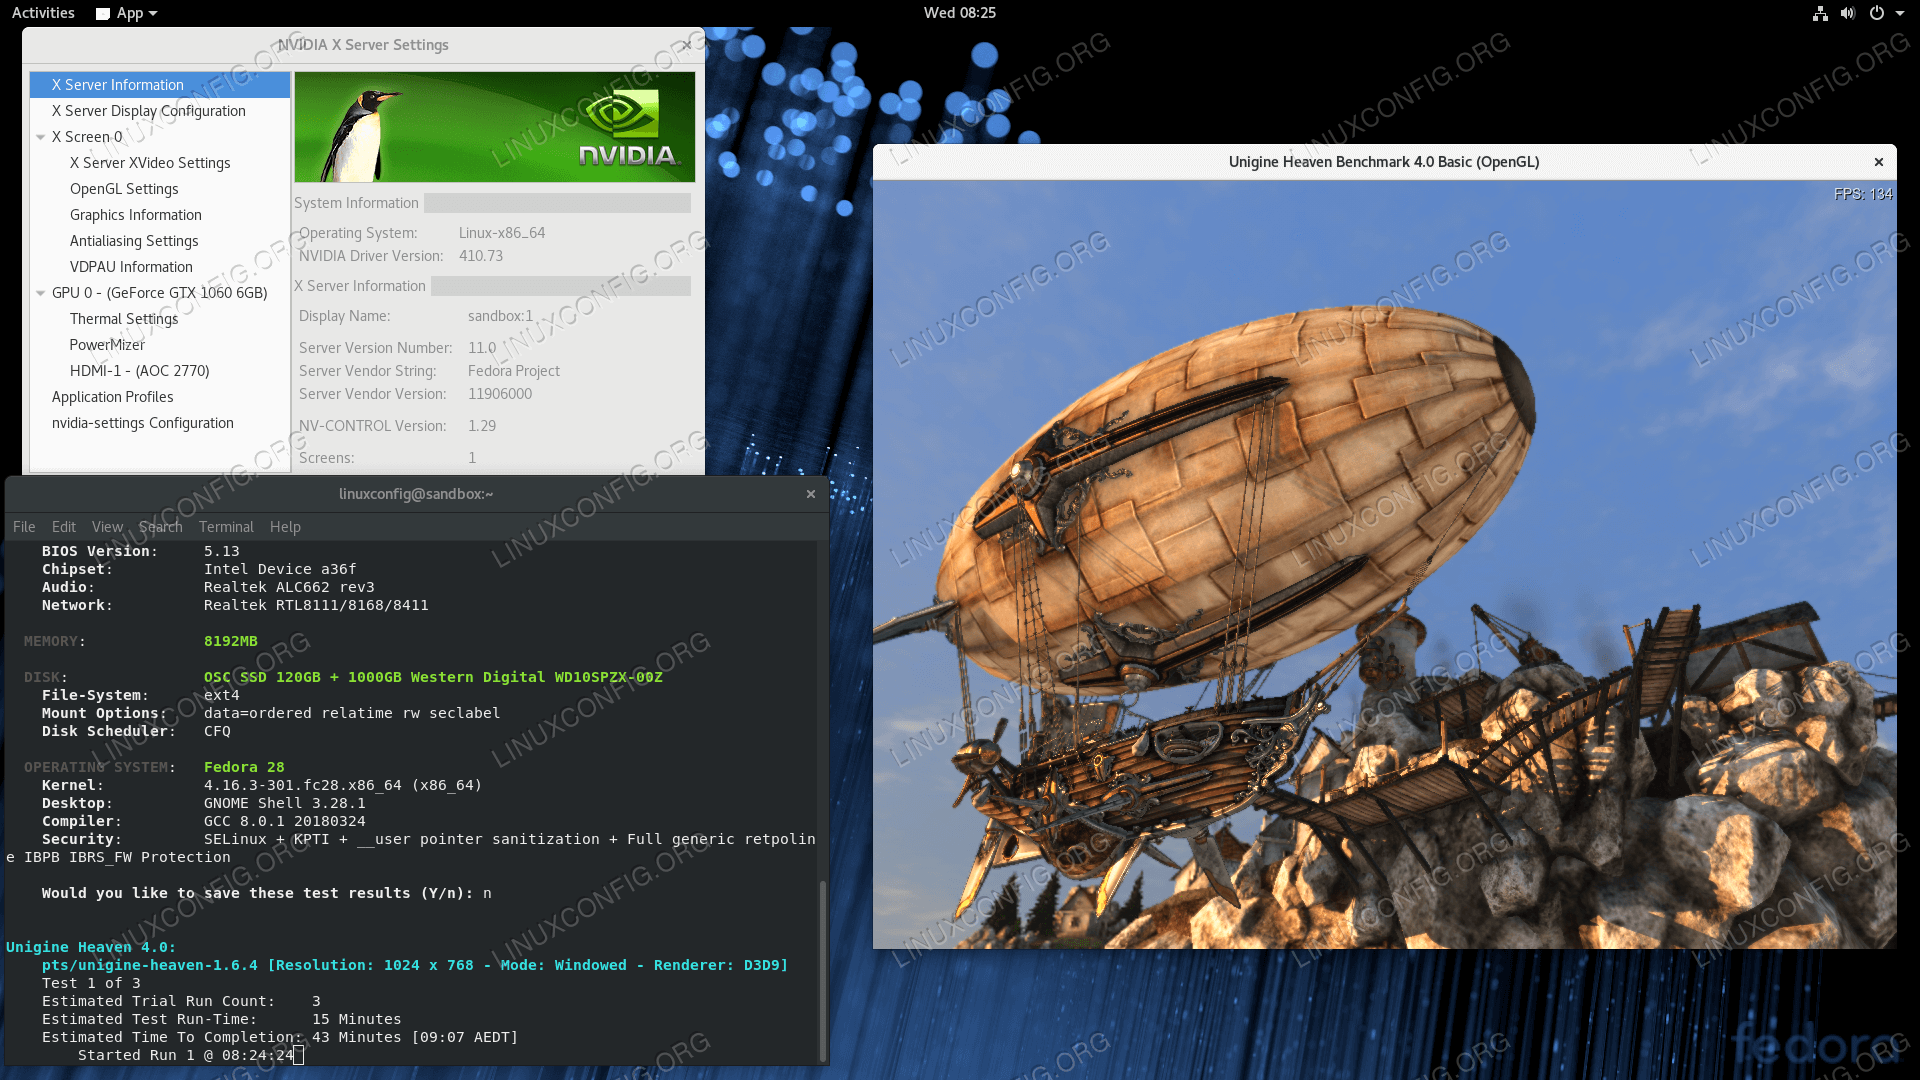
Task: Click the display name value sandbox:1
Action: [501, 316]
